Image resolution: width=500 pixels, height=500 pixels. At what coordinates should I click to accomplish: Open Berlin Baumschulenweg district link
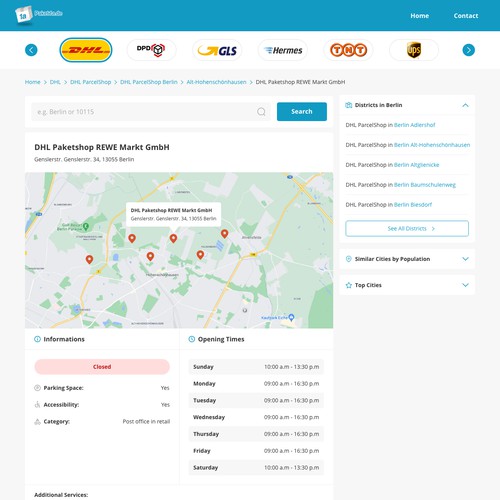(x=425, y=185)
